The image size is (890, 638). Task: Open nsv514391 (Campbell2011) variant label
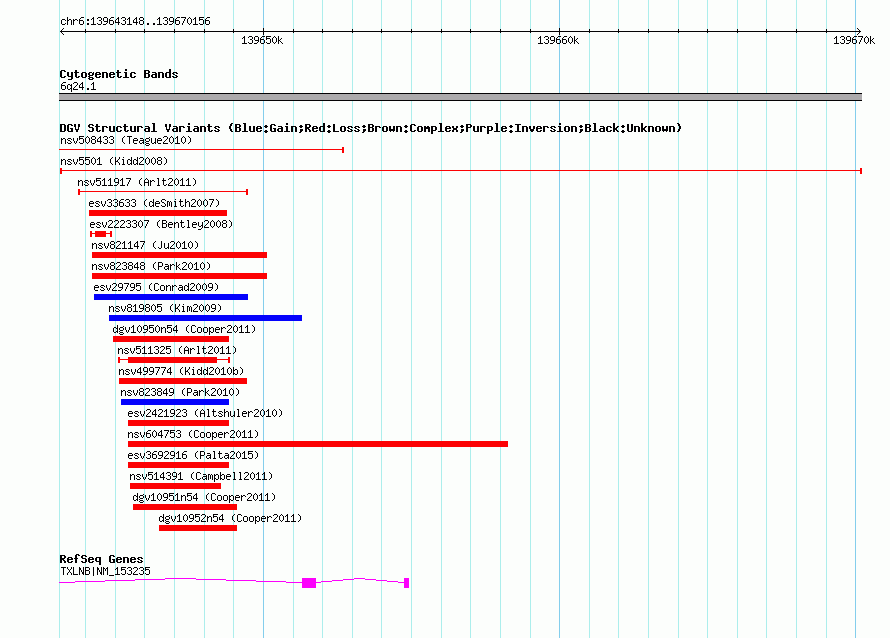click(201, 476)
